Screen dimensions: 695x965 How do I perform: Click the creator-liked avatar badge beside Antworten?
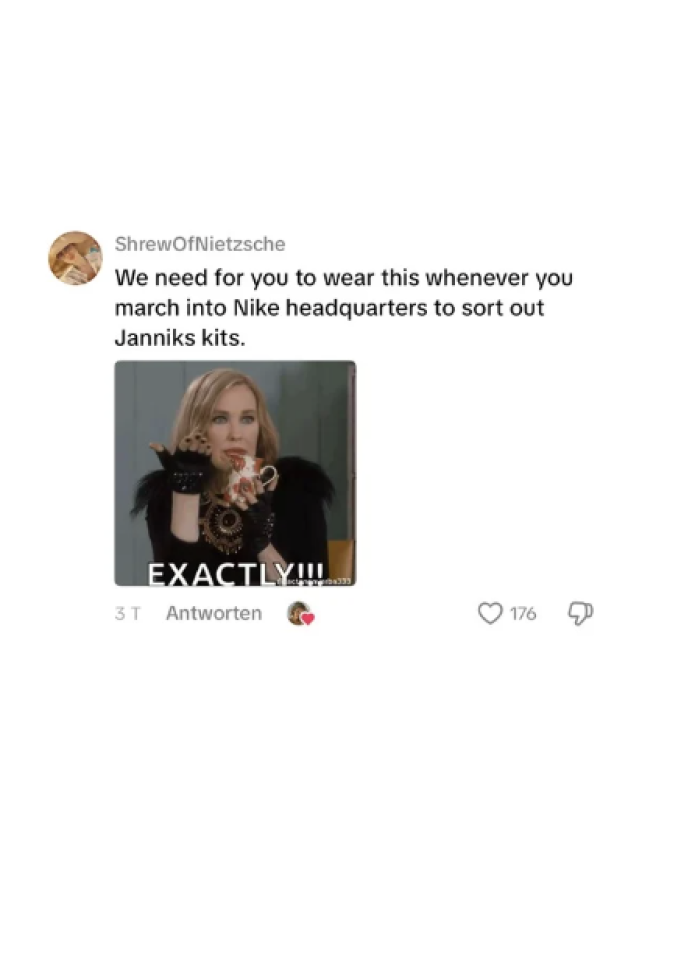pos(300,613)
